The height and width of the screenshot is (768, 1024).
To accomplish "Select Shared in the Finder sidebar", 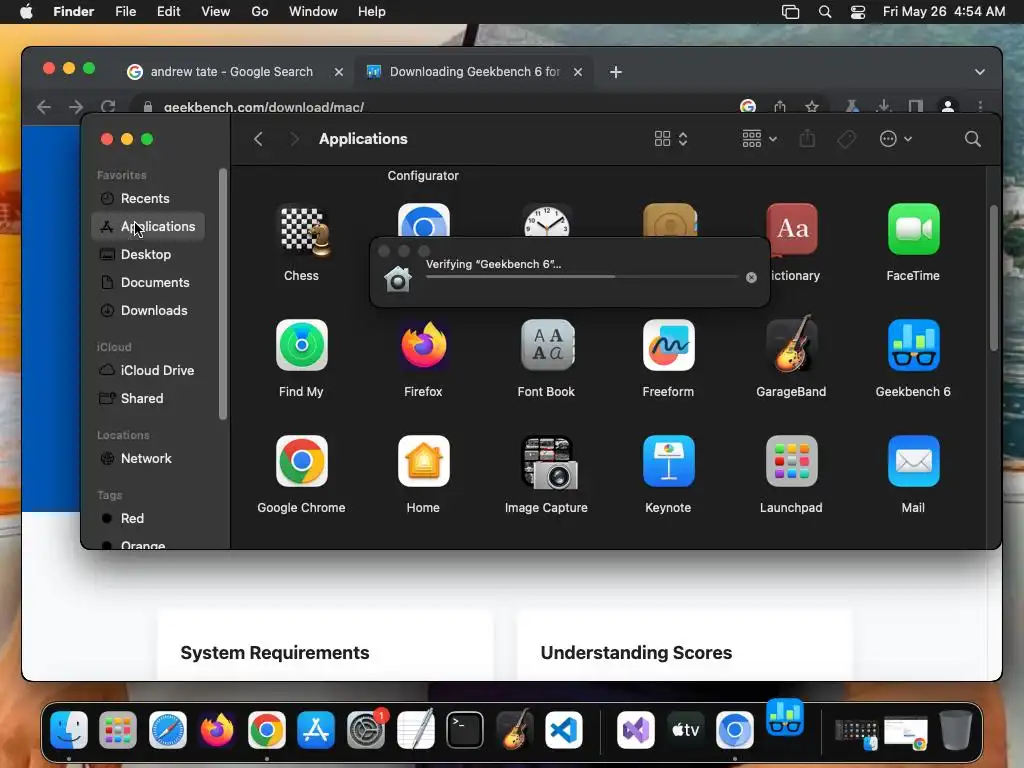I will (148, 398).
